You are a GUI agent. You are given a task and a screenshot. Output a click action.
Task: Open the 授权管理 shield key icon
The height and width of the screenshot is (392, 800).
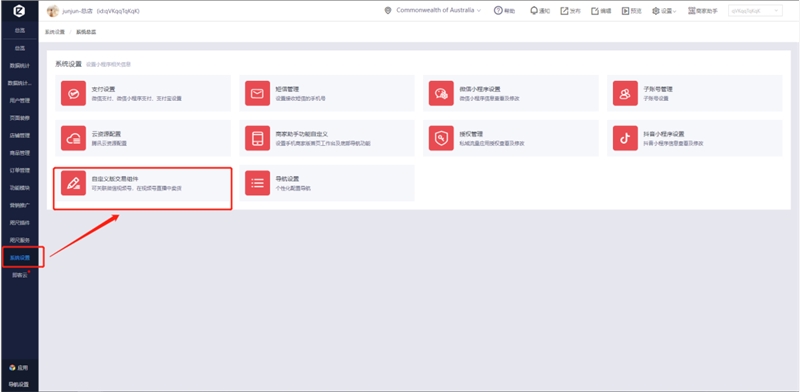point(441,138)
